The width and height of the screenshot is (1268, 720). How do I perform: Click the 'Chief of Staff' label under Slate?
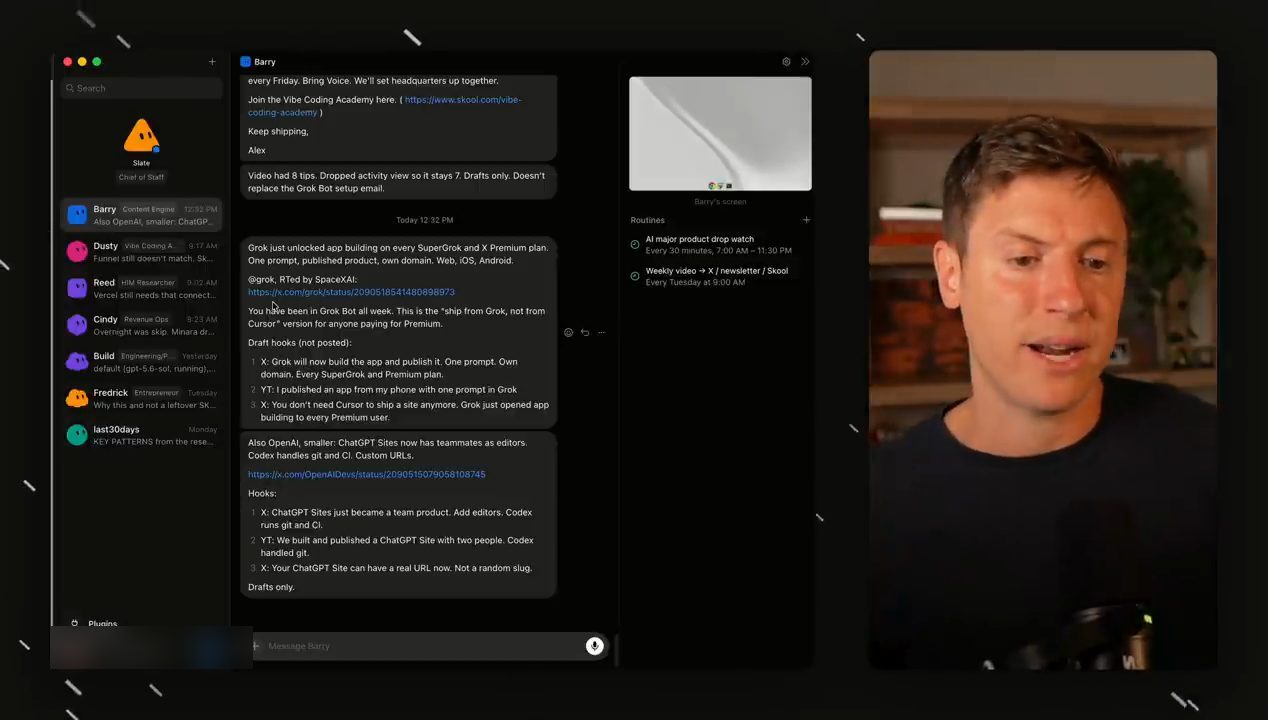(141, 177)
